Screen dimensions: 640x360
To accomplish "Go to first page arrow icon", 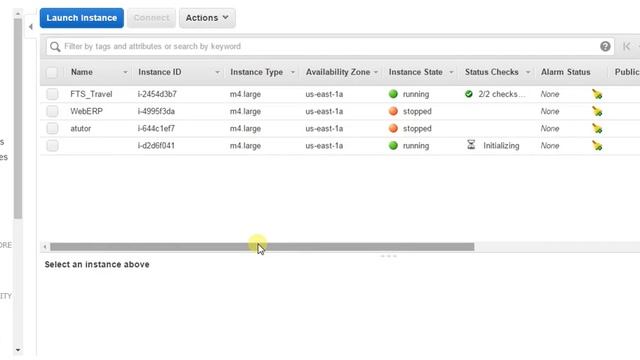I will tap(627, 47).
